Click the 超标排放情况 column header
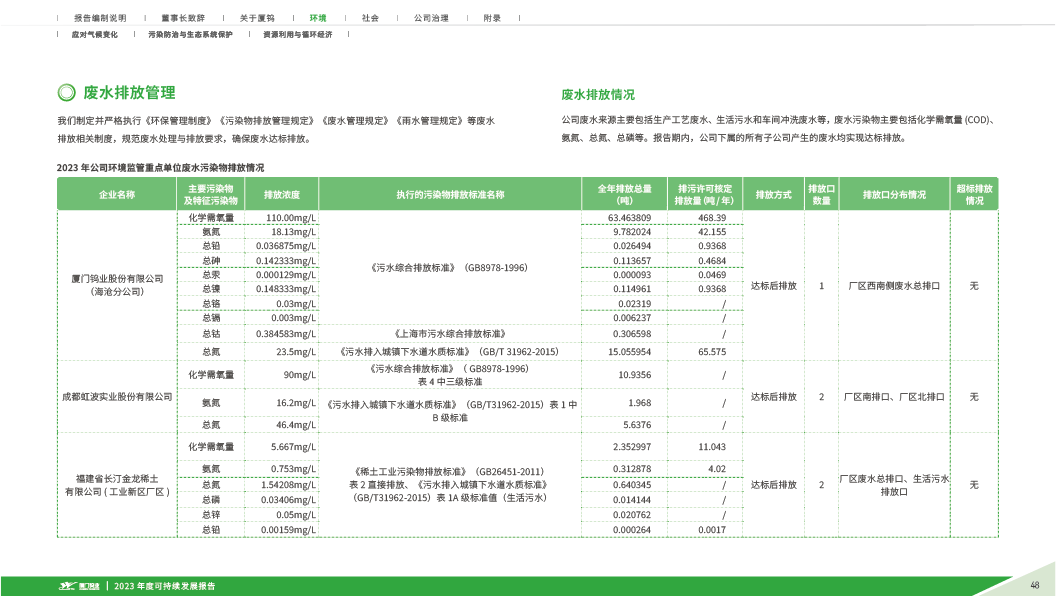 point(974,194)
